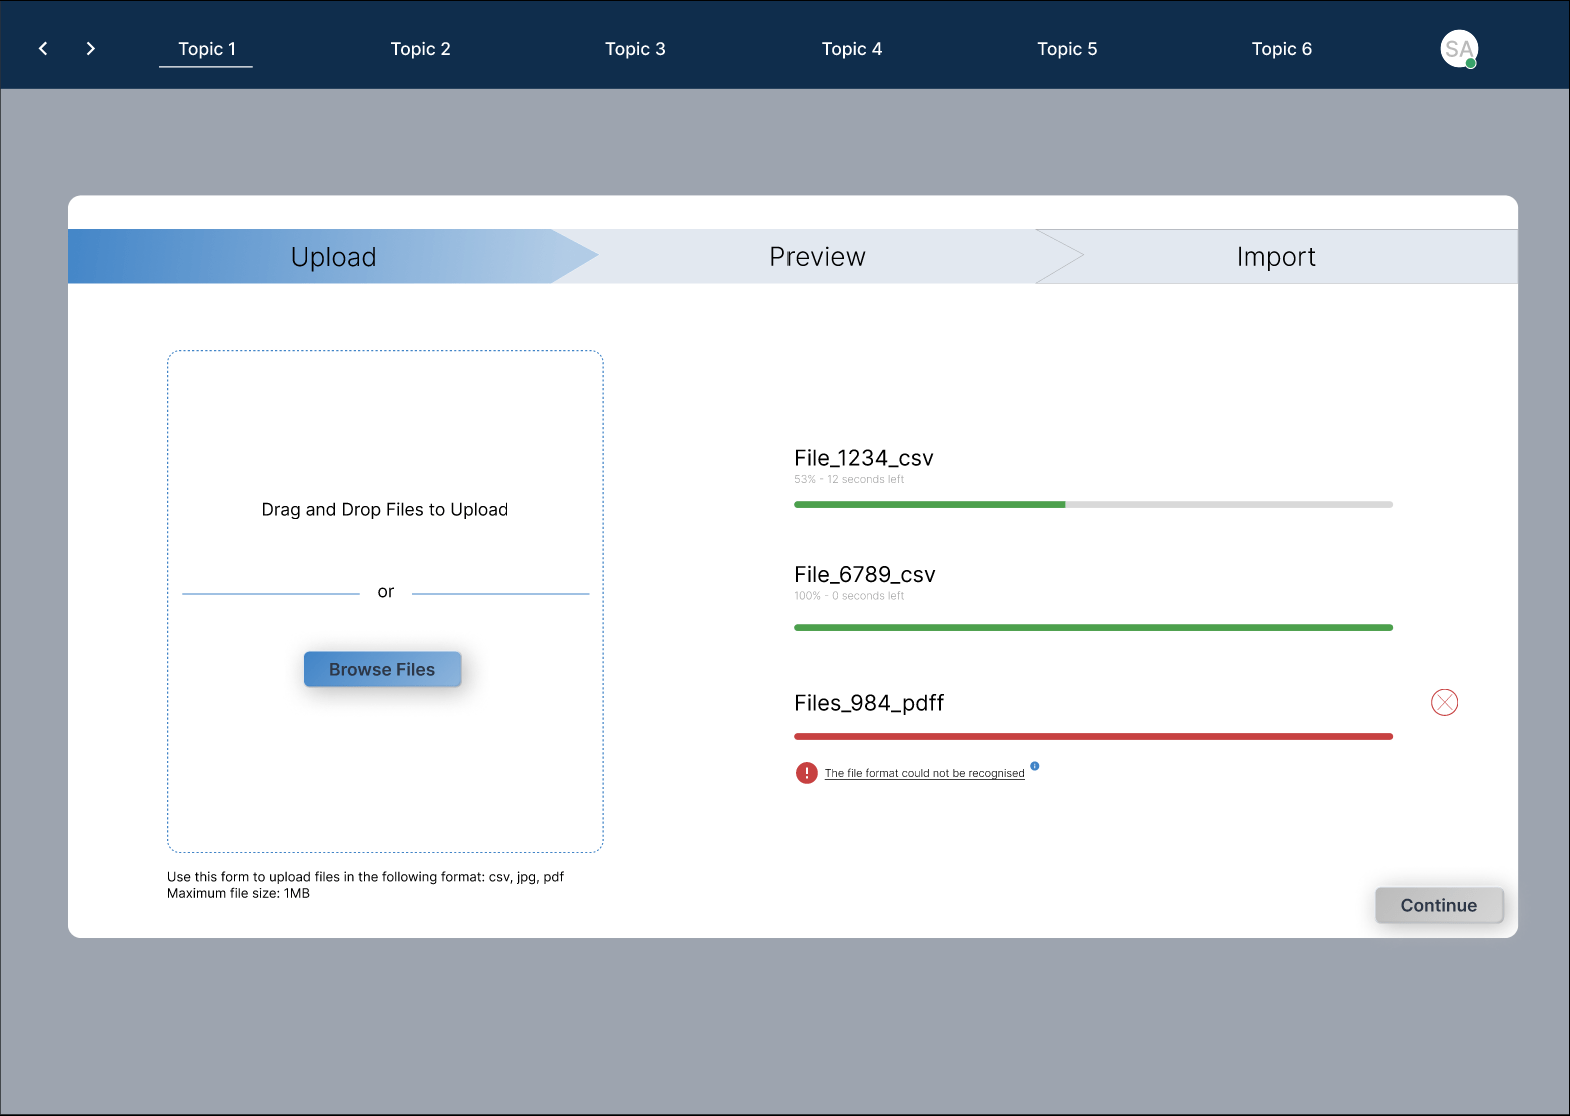Switch to Topic 1 tab

point(206,49)
